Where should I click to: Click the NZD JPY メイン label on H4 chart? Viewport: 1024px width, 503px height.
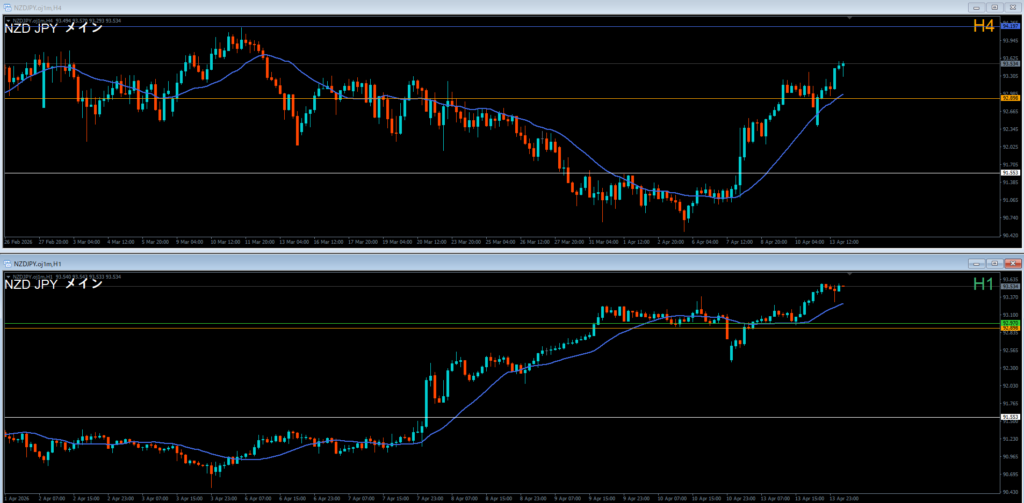[53, 28]
